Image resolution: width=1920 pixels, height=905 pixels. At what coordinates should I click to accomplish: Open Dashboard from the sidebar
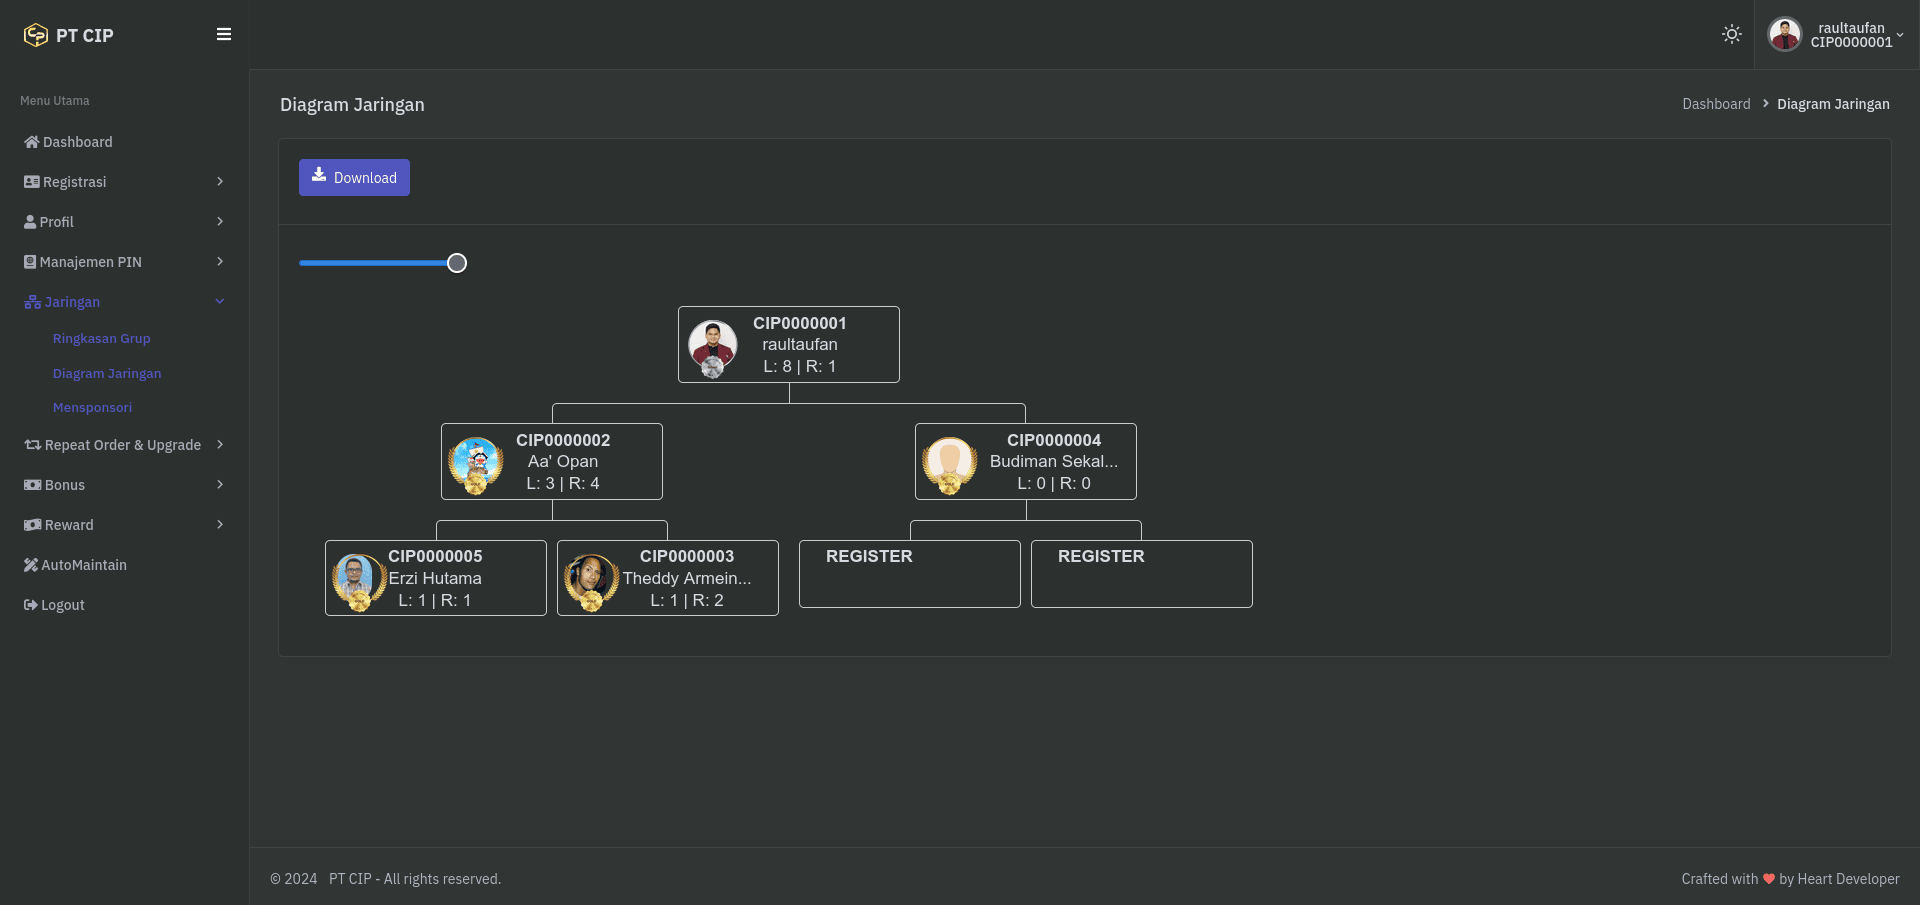tap(77, 142)
